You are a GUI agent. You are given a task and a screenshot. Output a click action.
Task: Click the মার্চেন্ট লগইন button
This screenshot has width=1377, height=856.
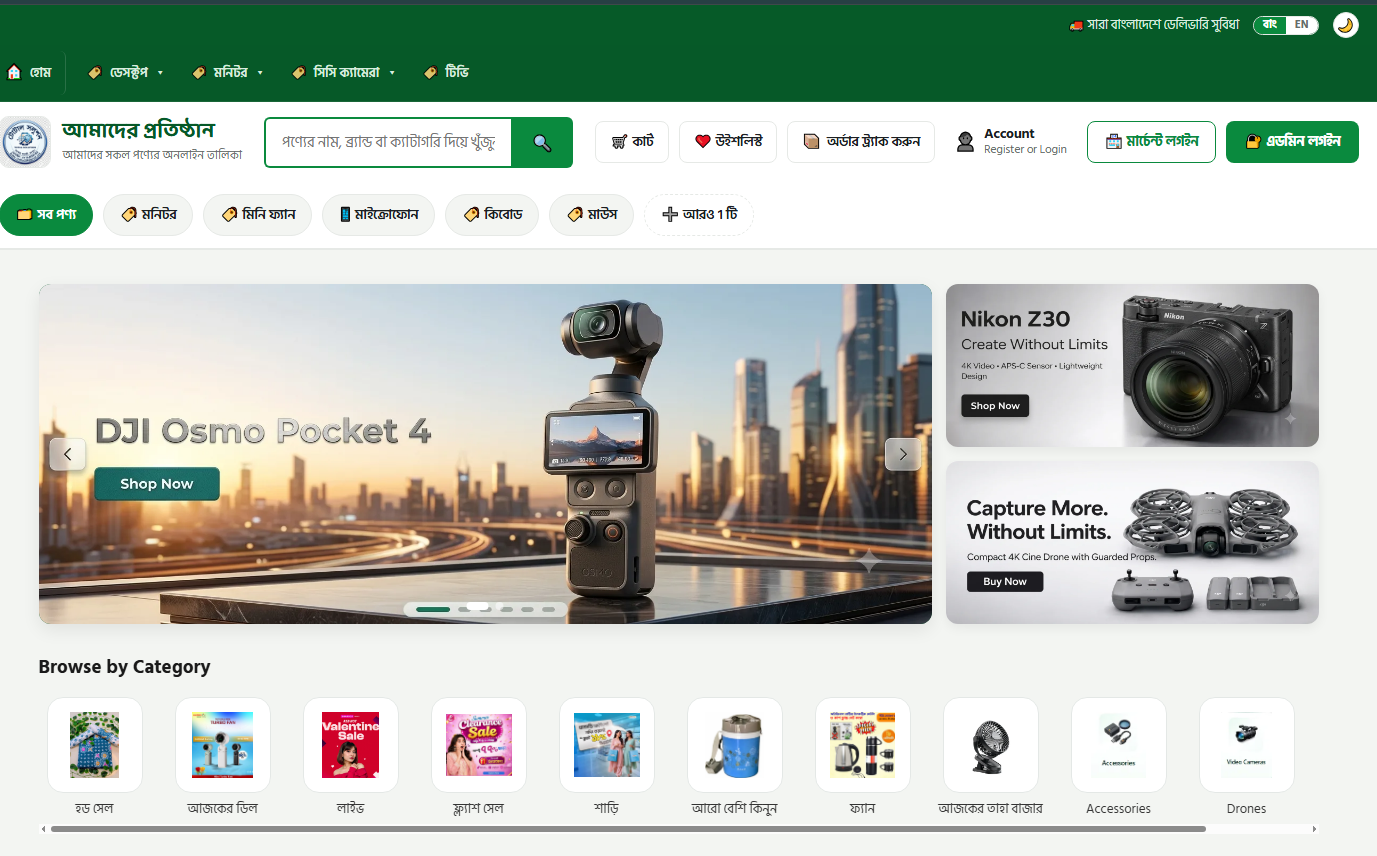pos(1151,142)
